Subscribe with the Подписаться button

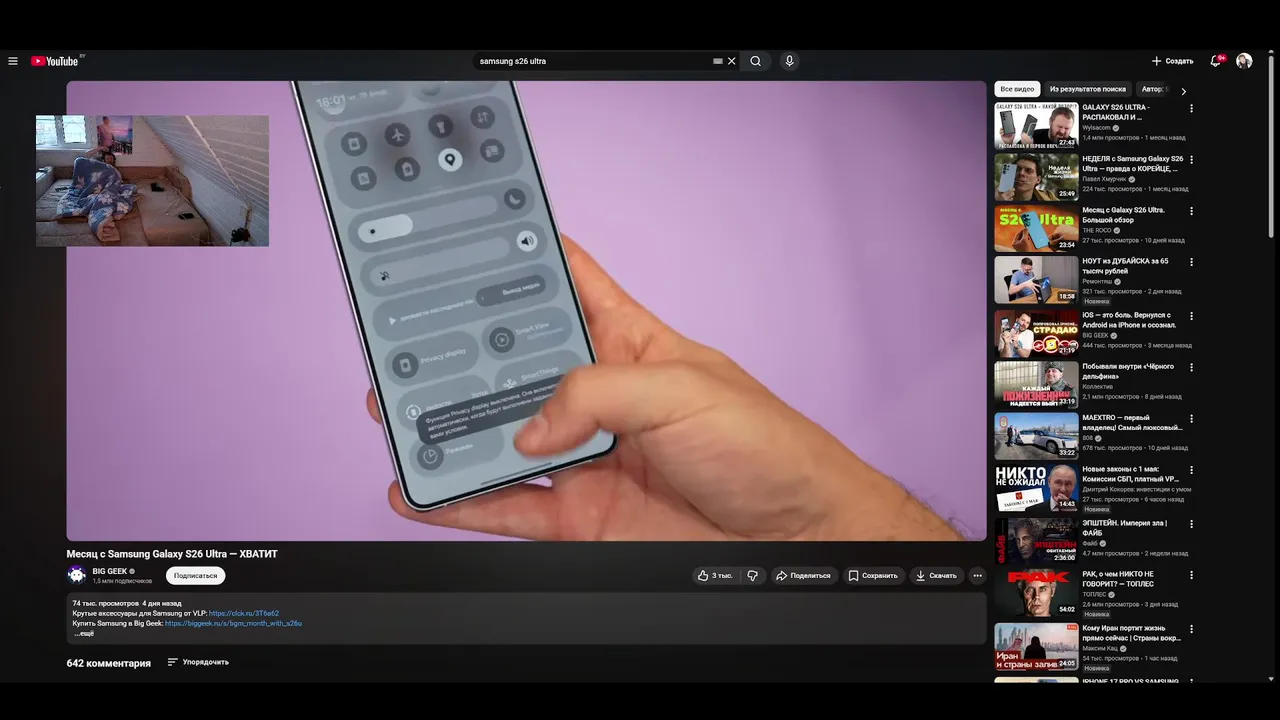tap(195, 576)
